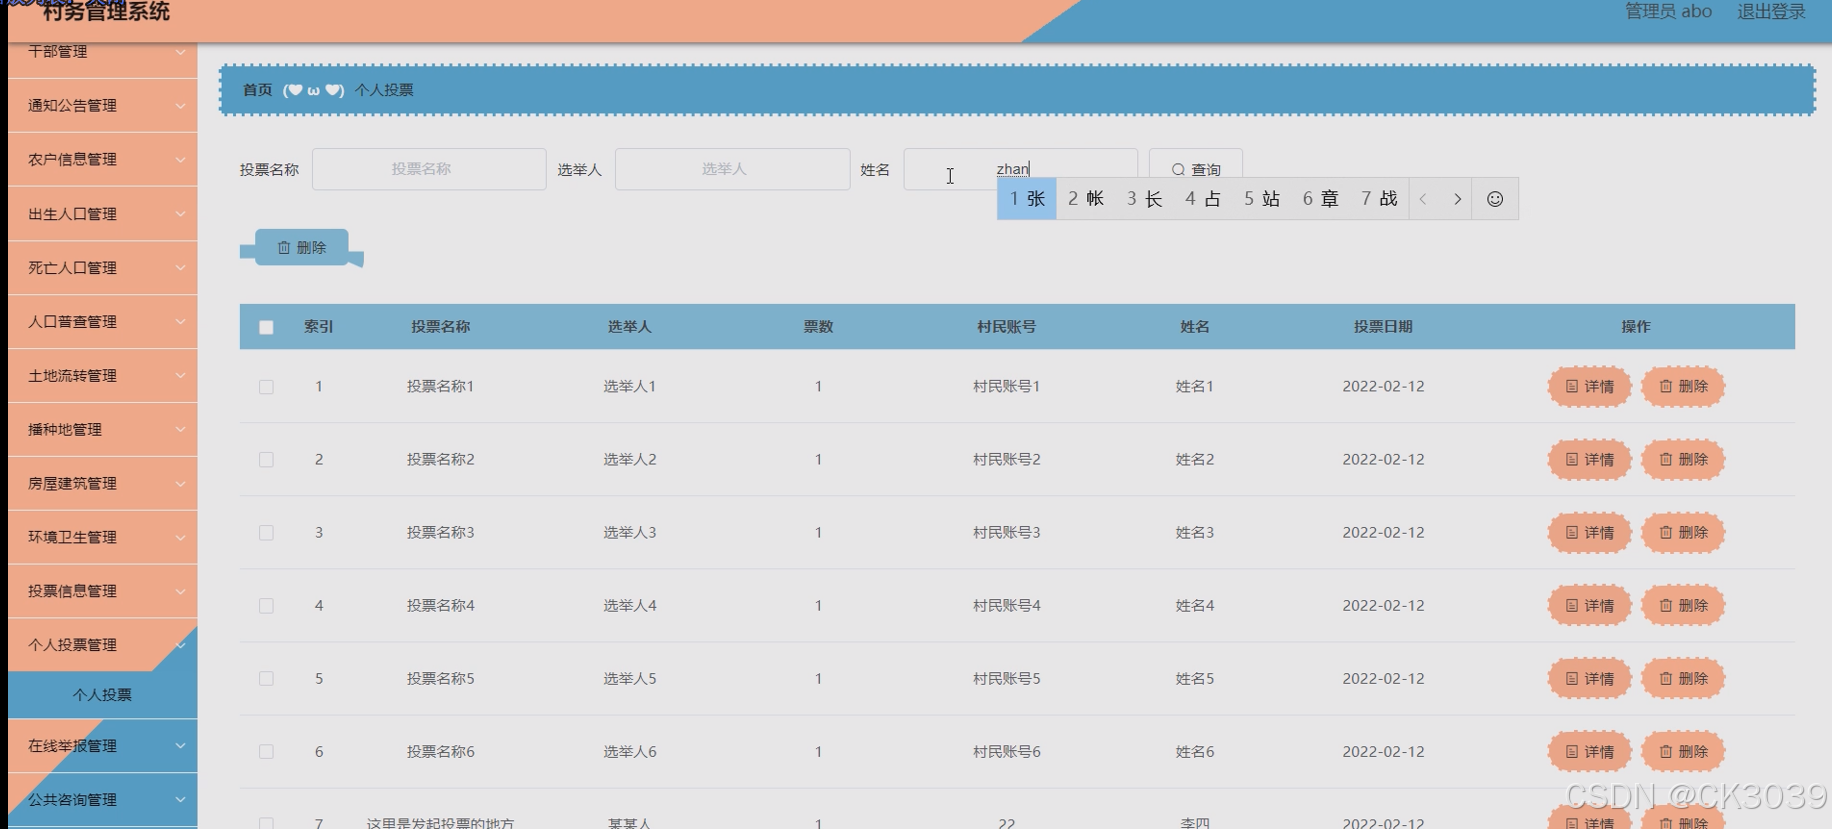The height and width of the screenshot is (829, 1832).
Task: Expand 公共咨询管理 sidebar menu
Action: pyautogui.click(x=103, y=799)
